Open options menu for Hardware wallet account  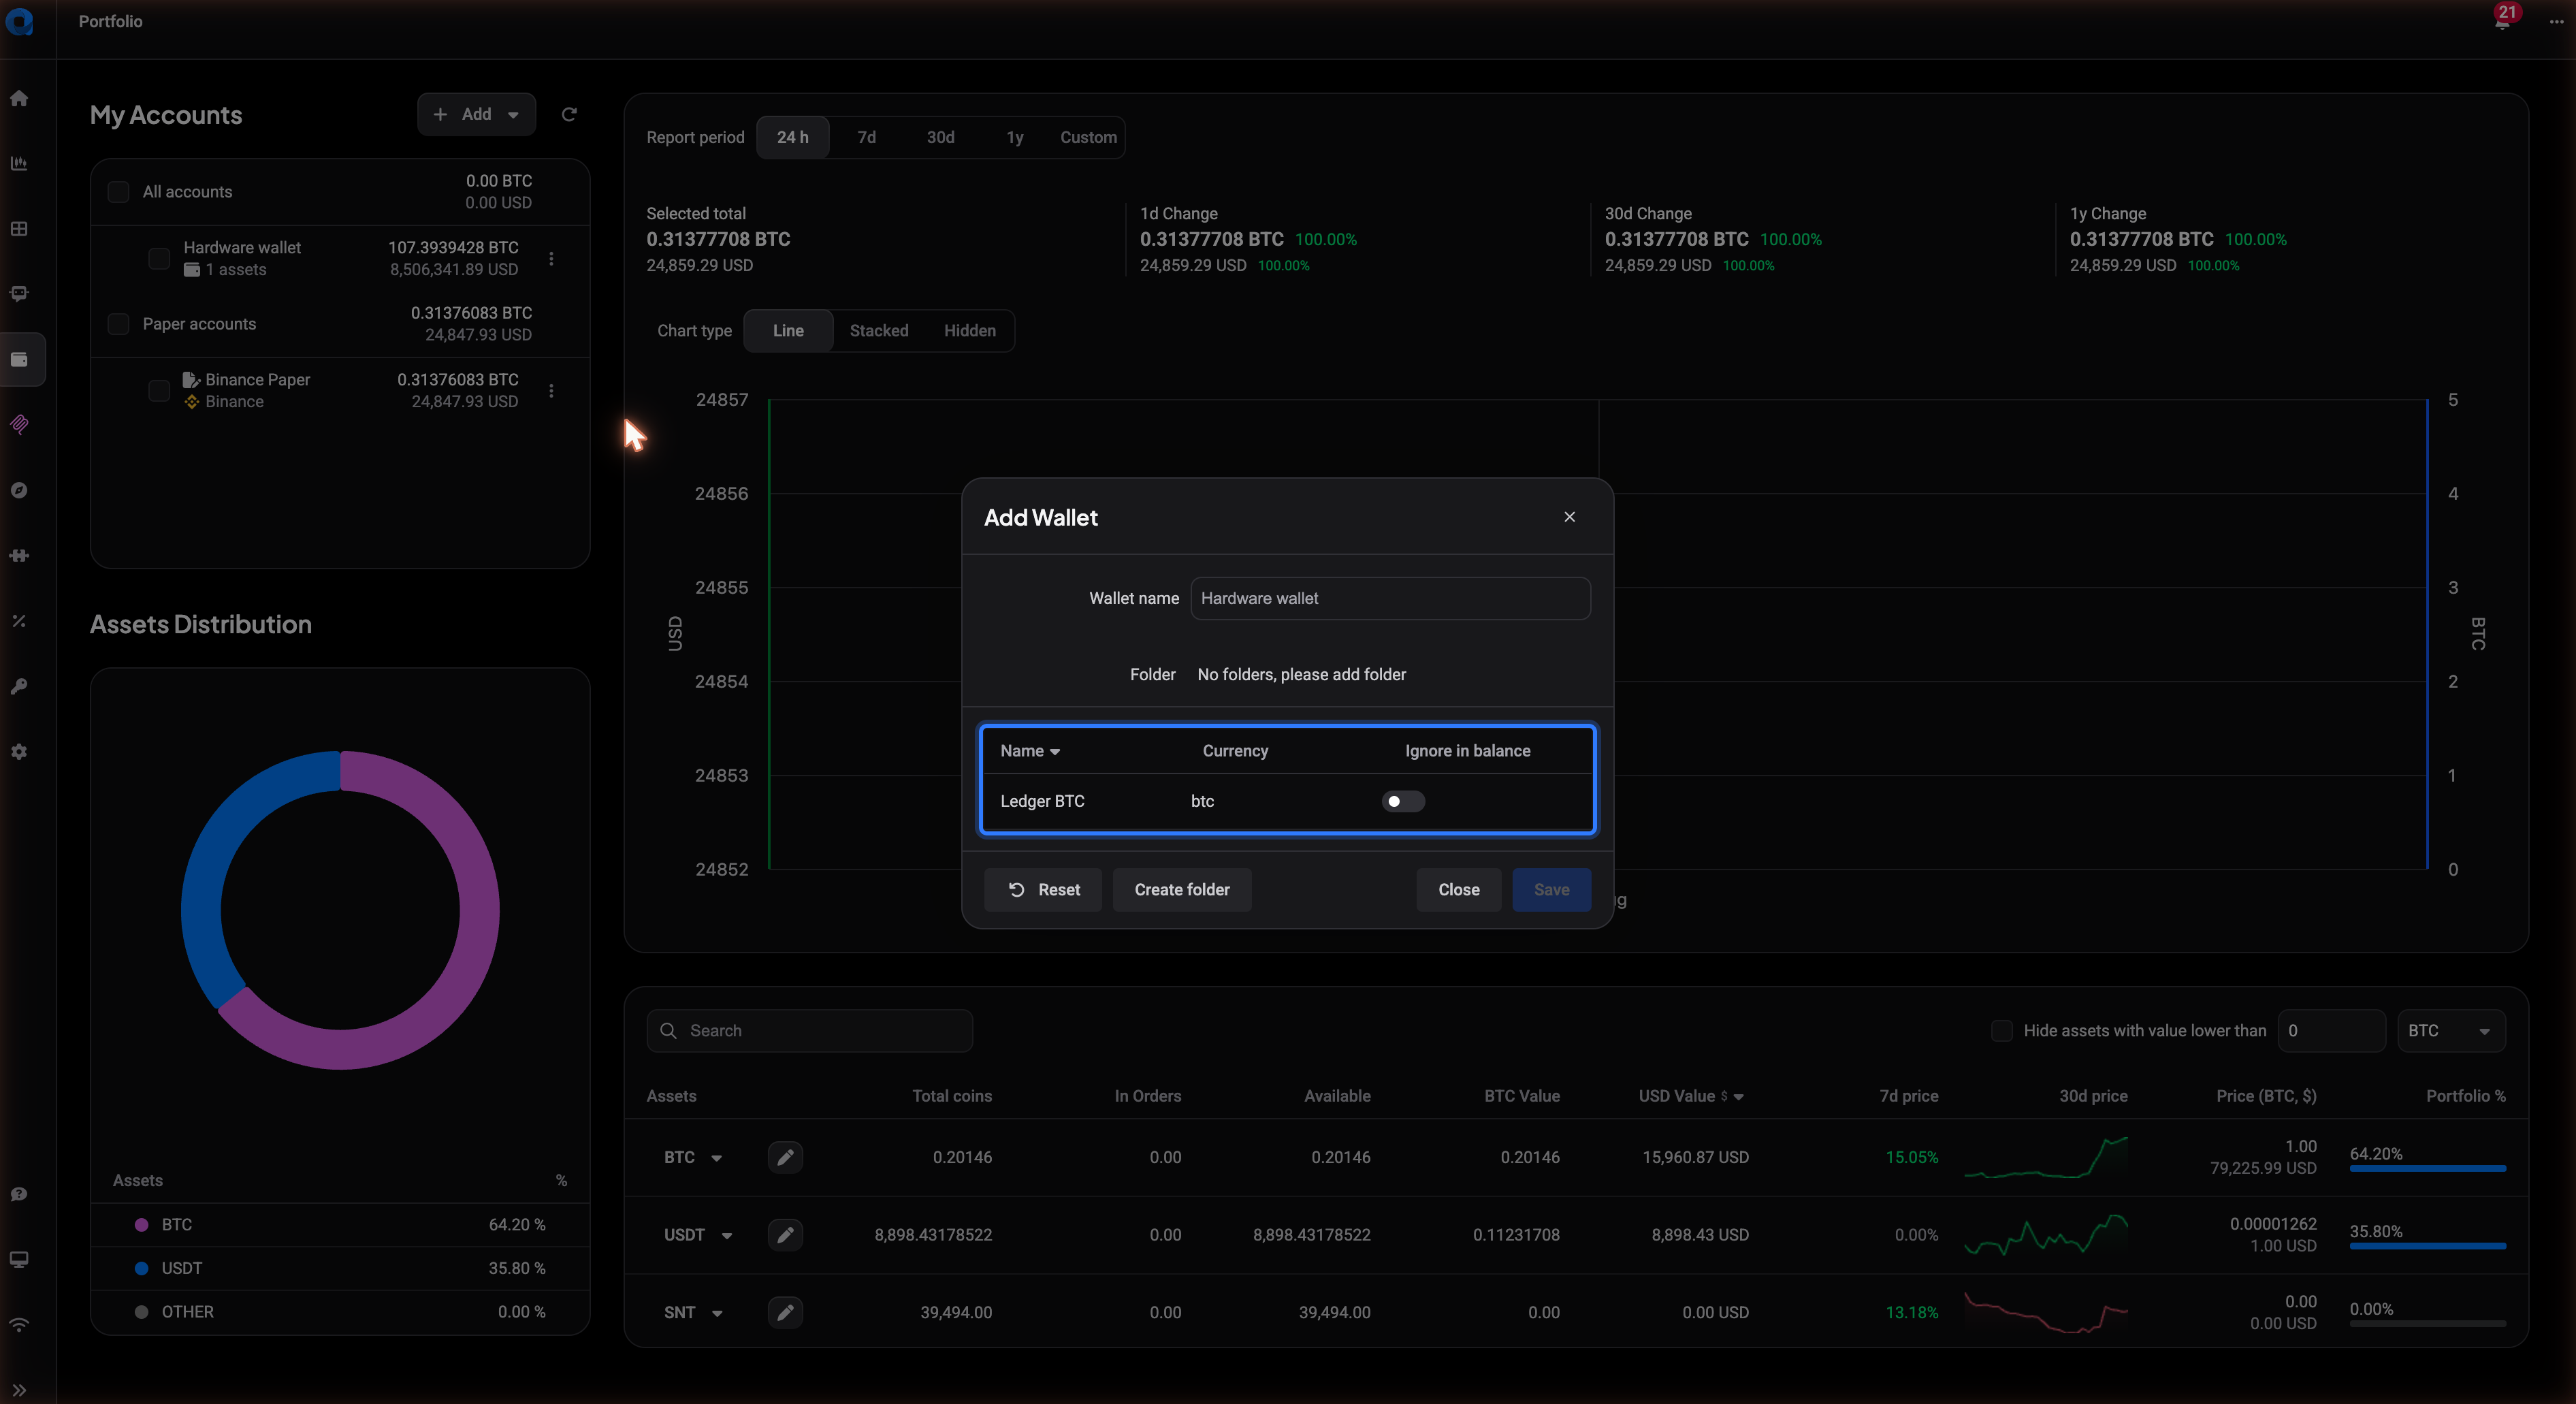pos(551,258)
